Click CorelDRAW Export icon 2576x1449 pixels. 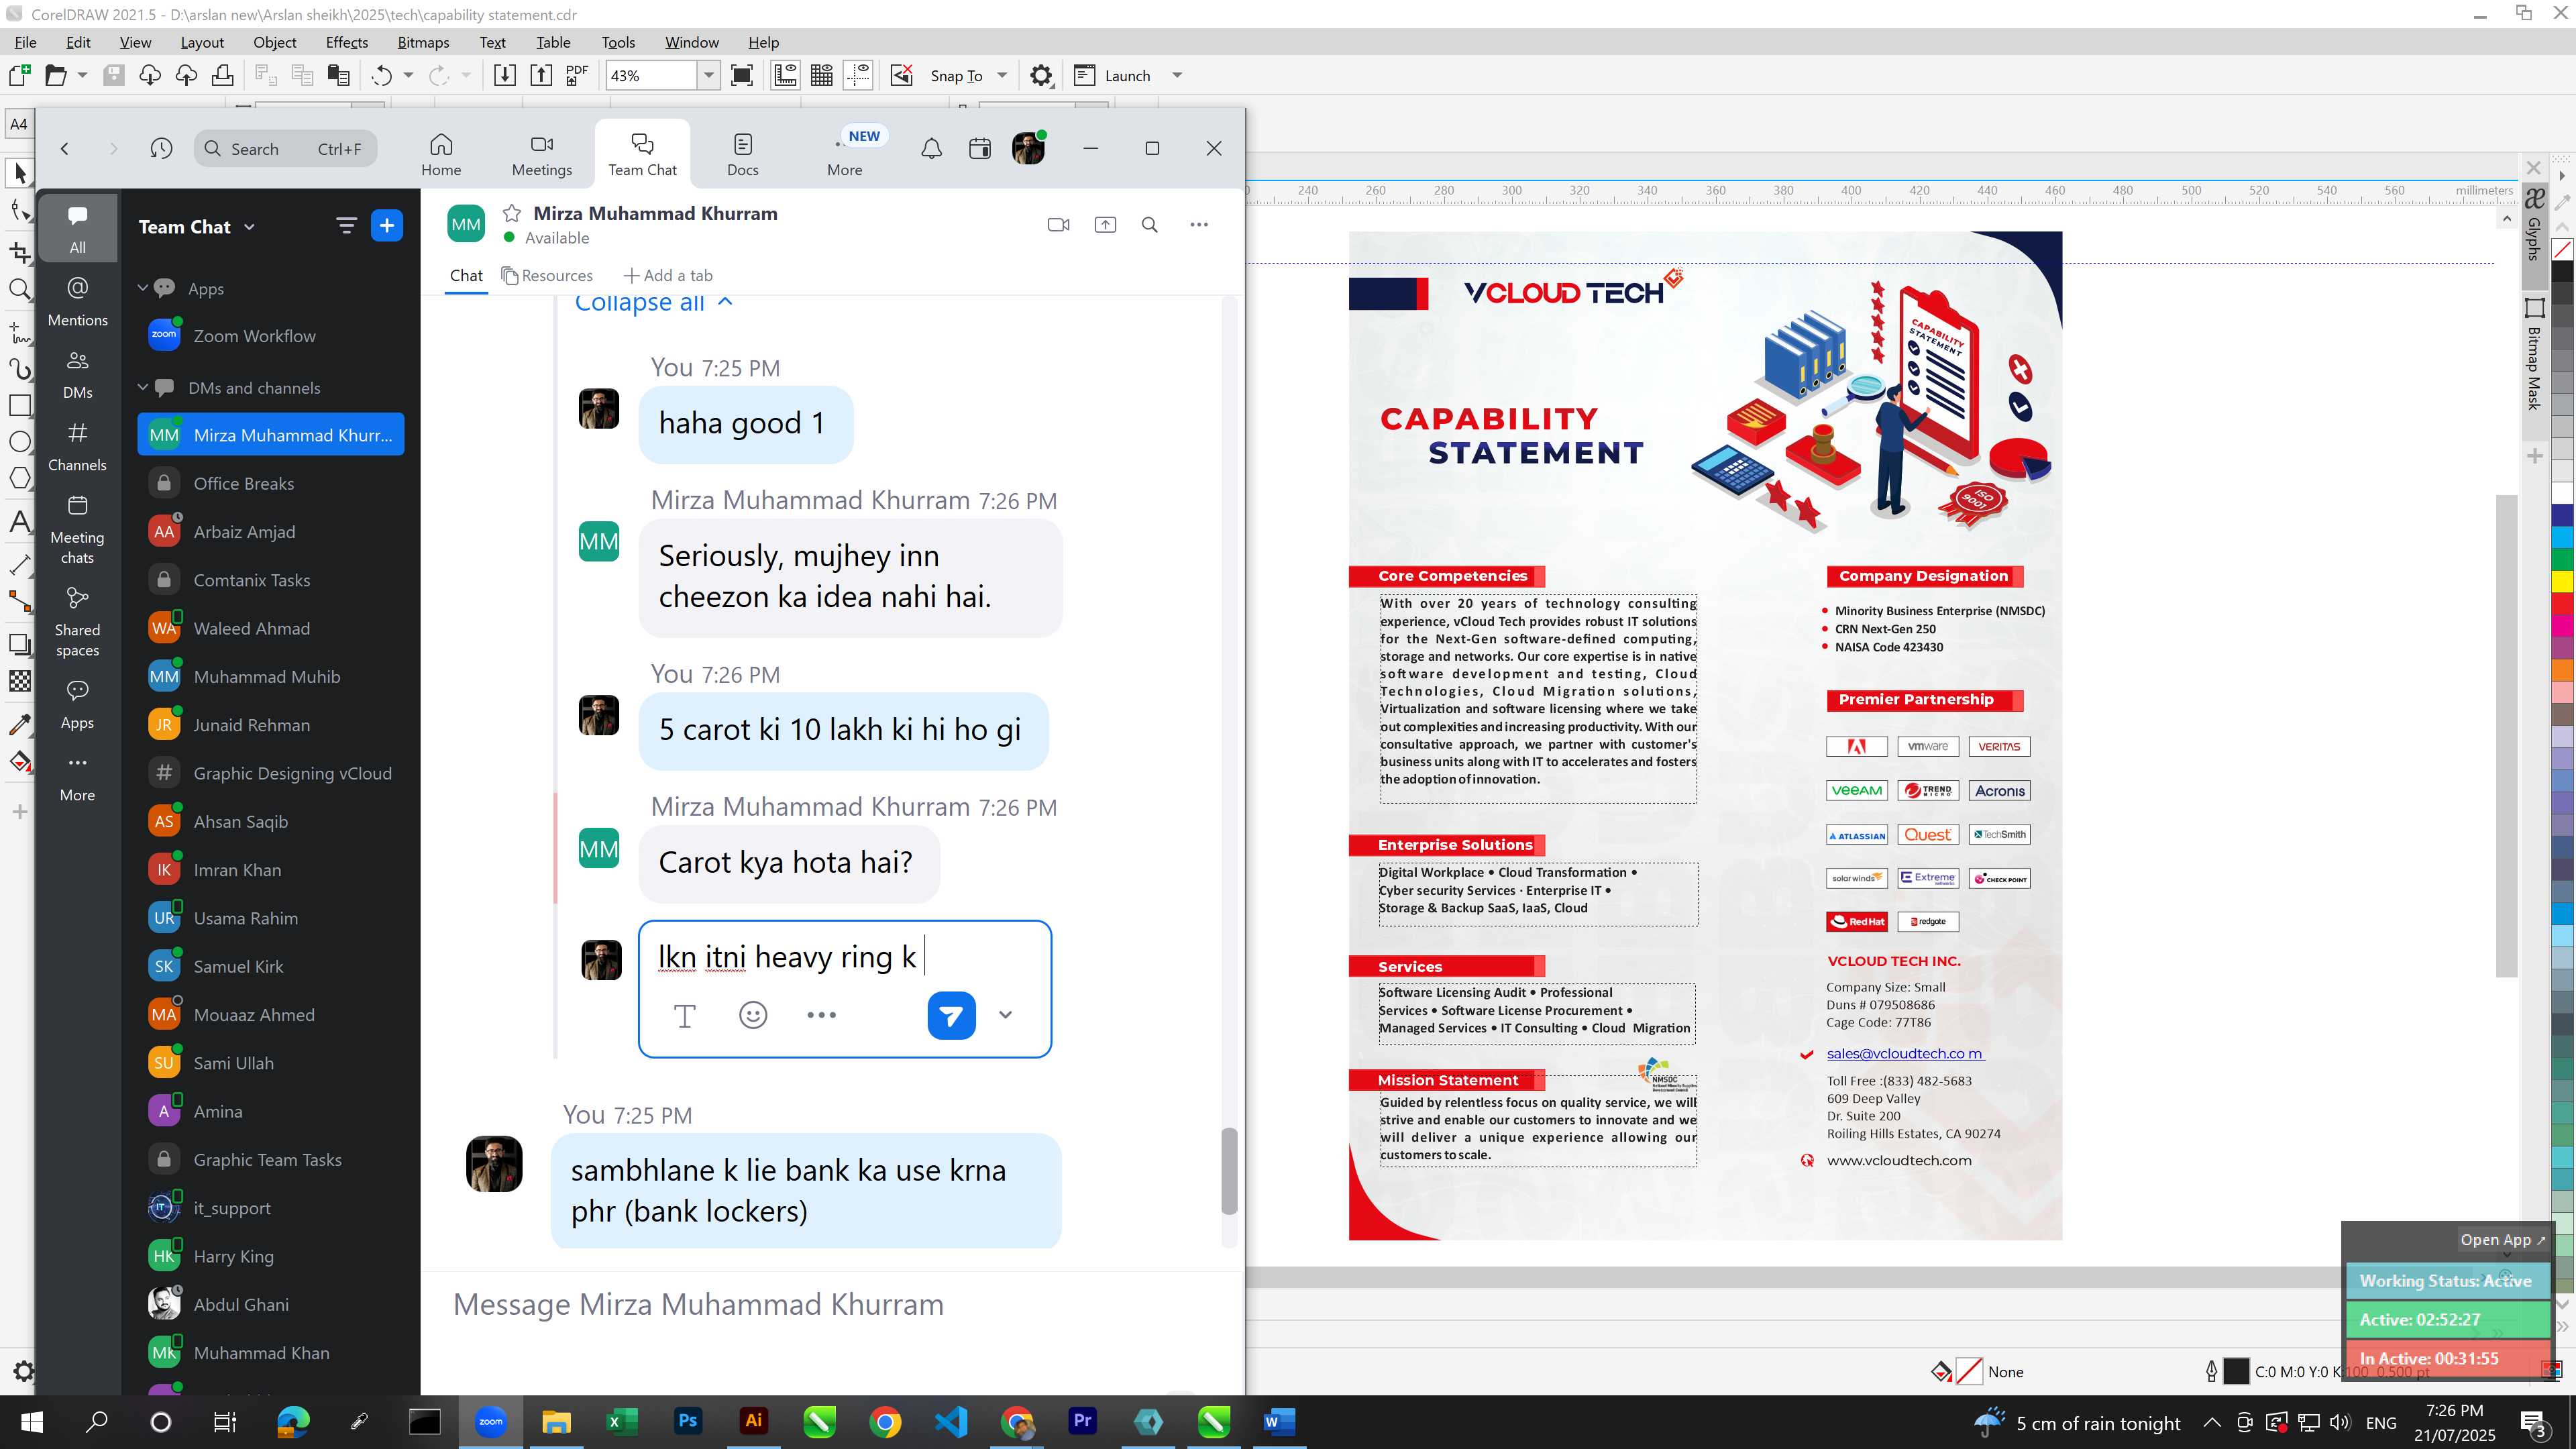(541, 76)
